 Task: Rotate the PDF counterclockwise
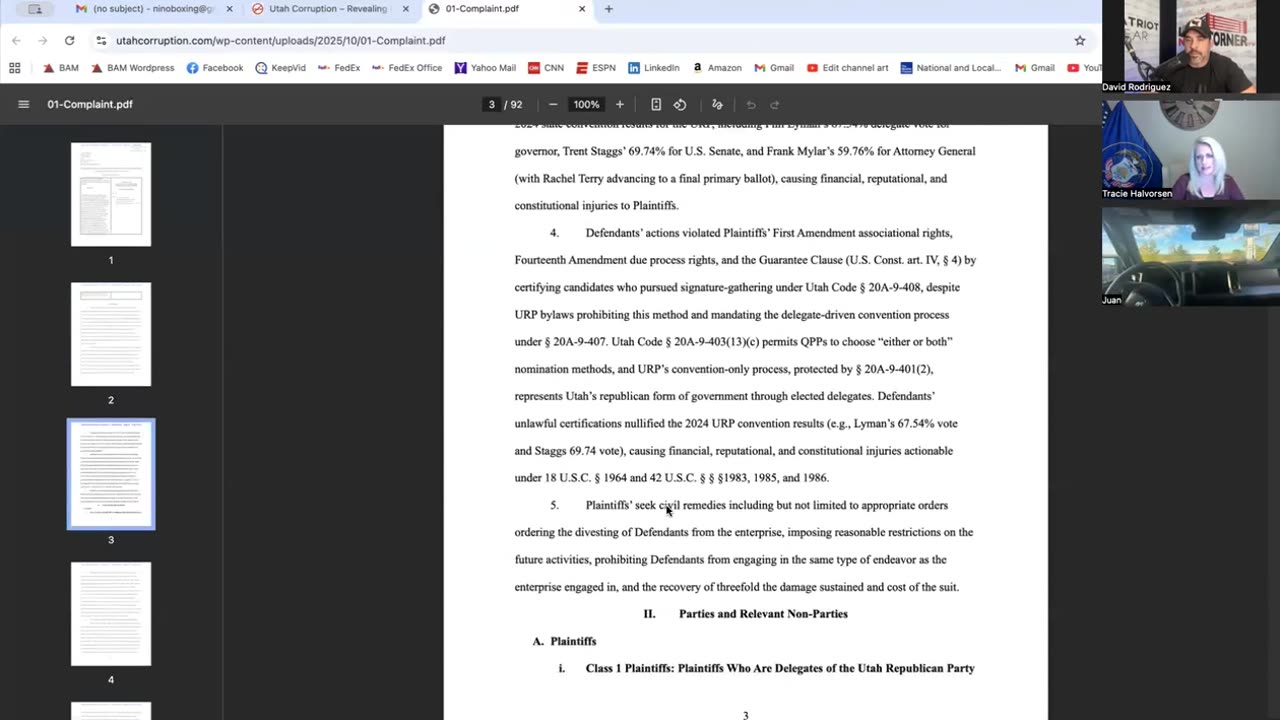[680, 104]
